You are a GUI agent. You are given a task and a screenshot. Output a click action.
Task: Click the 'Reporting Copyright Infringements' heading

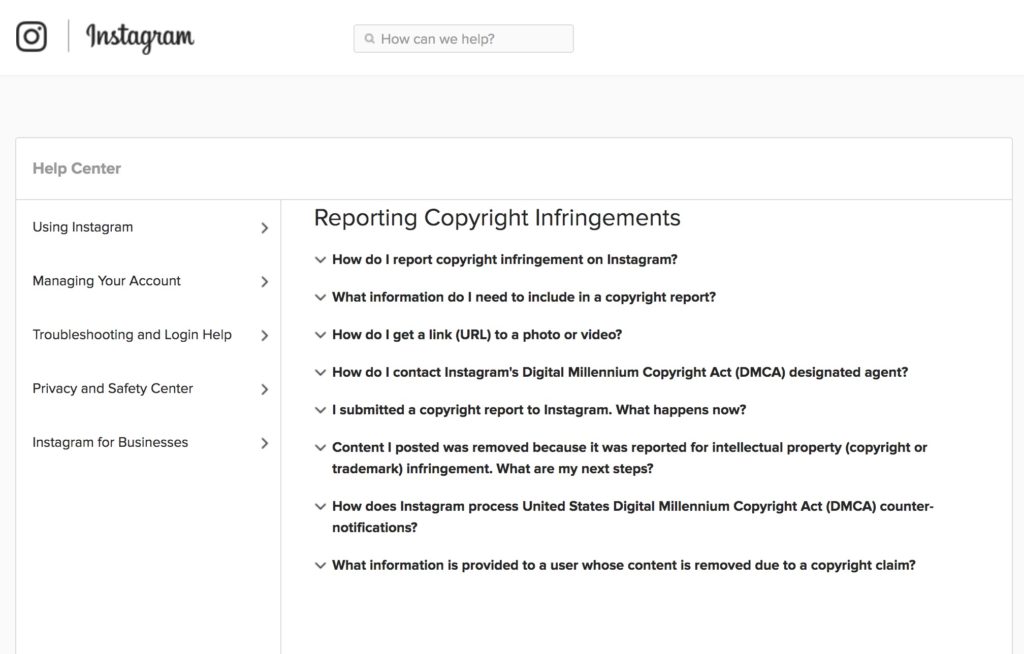tap(497, 218)
